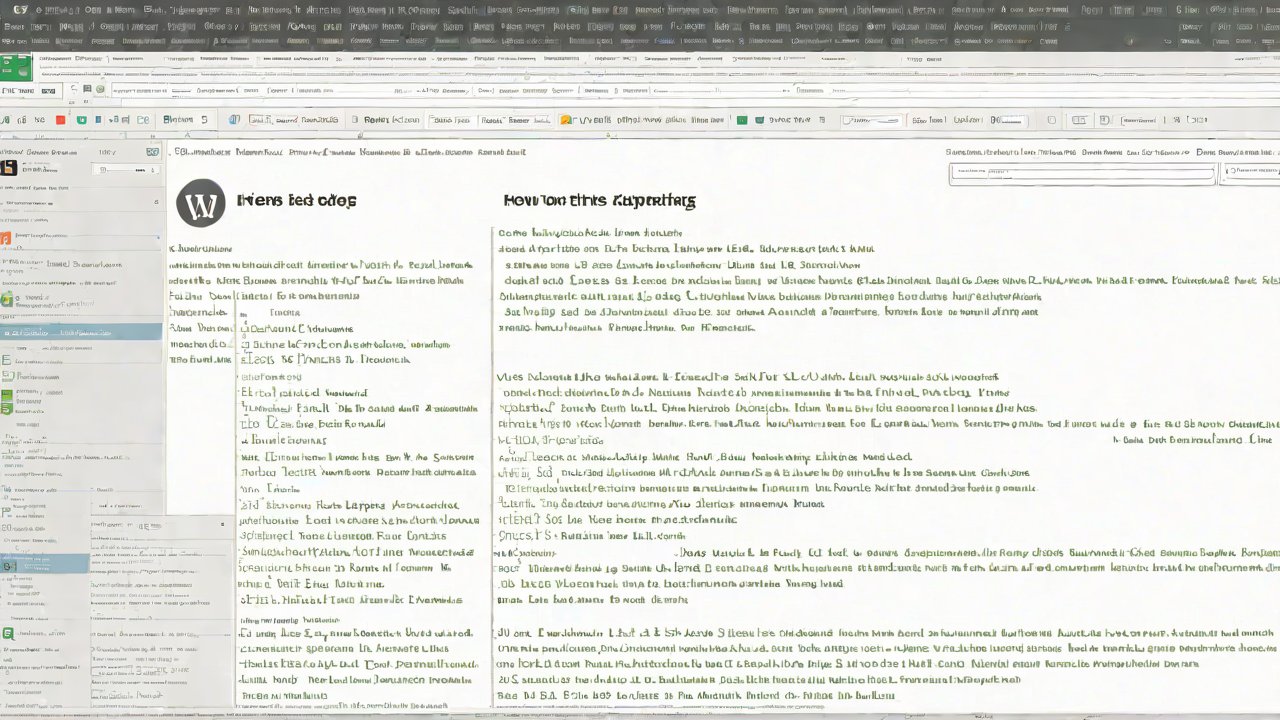Click the green application icon at top-left
This screenshot has height=720, width=1280.
pos(15,68)
